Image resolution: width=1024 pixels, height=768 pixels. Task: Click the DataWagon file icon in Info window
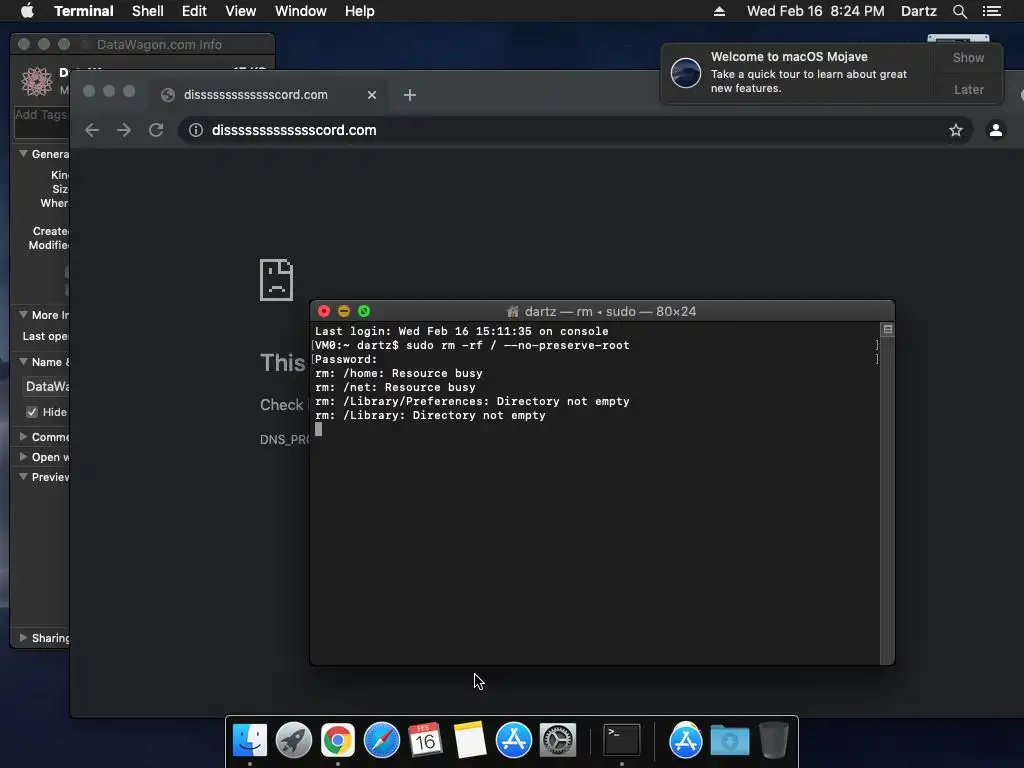(37, 81)
